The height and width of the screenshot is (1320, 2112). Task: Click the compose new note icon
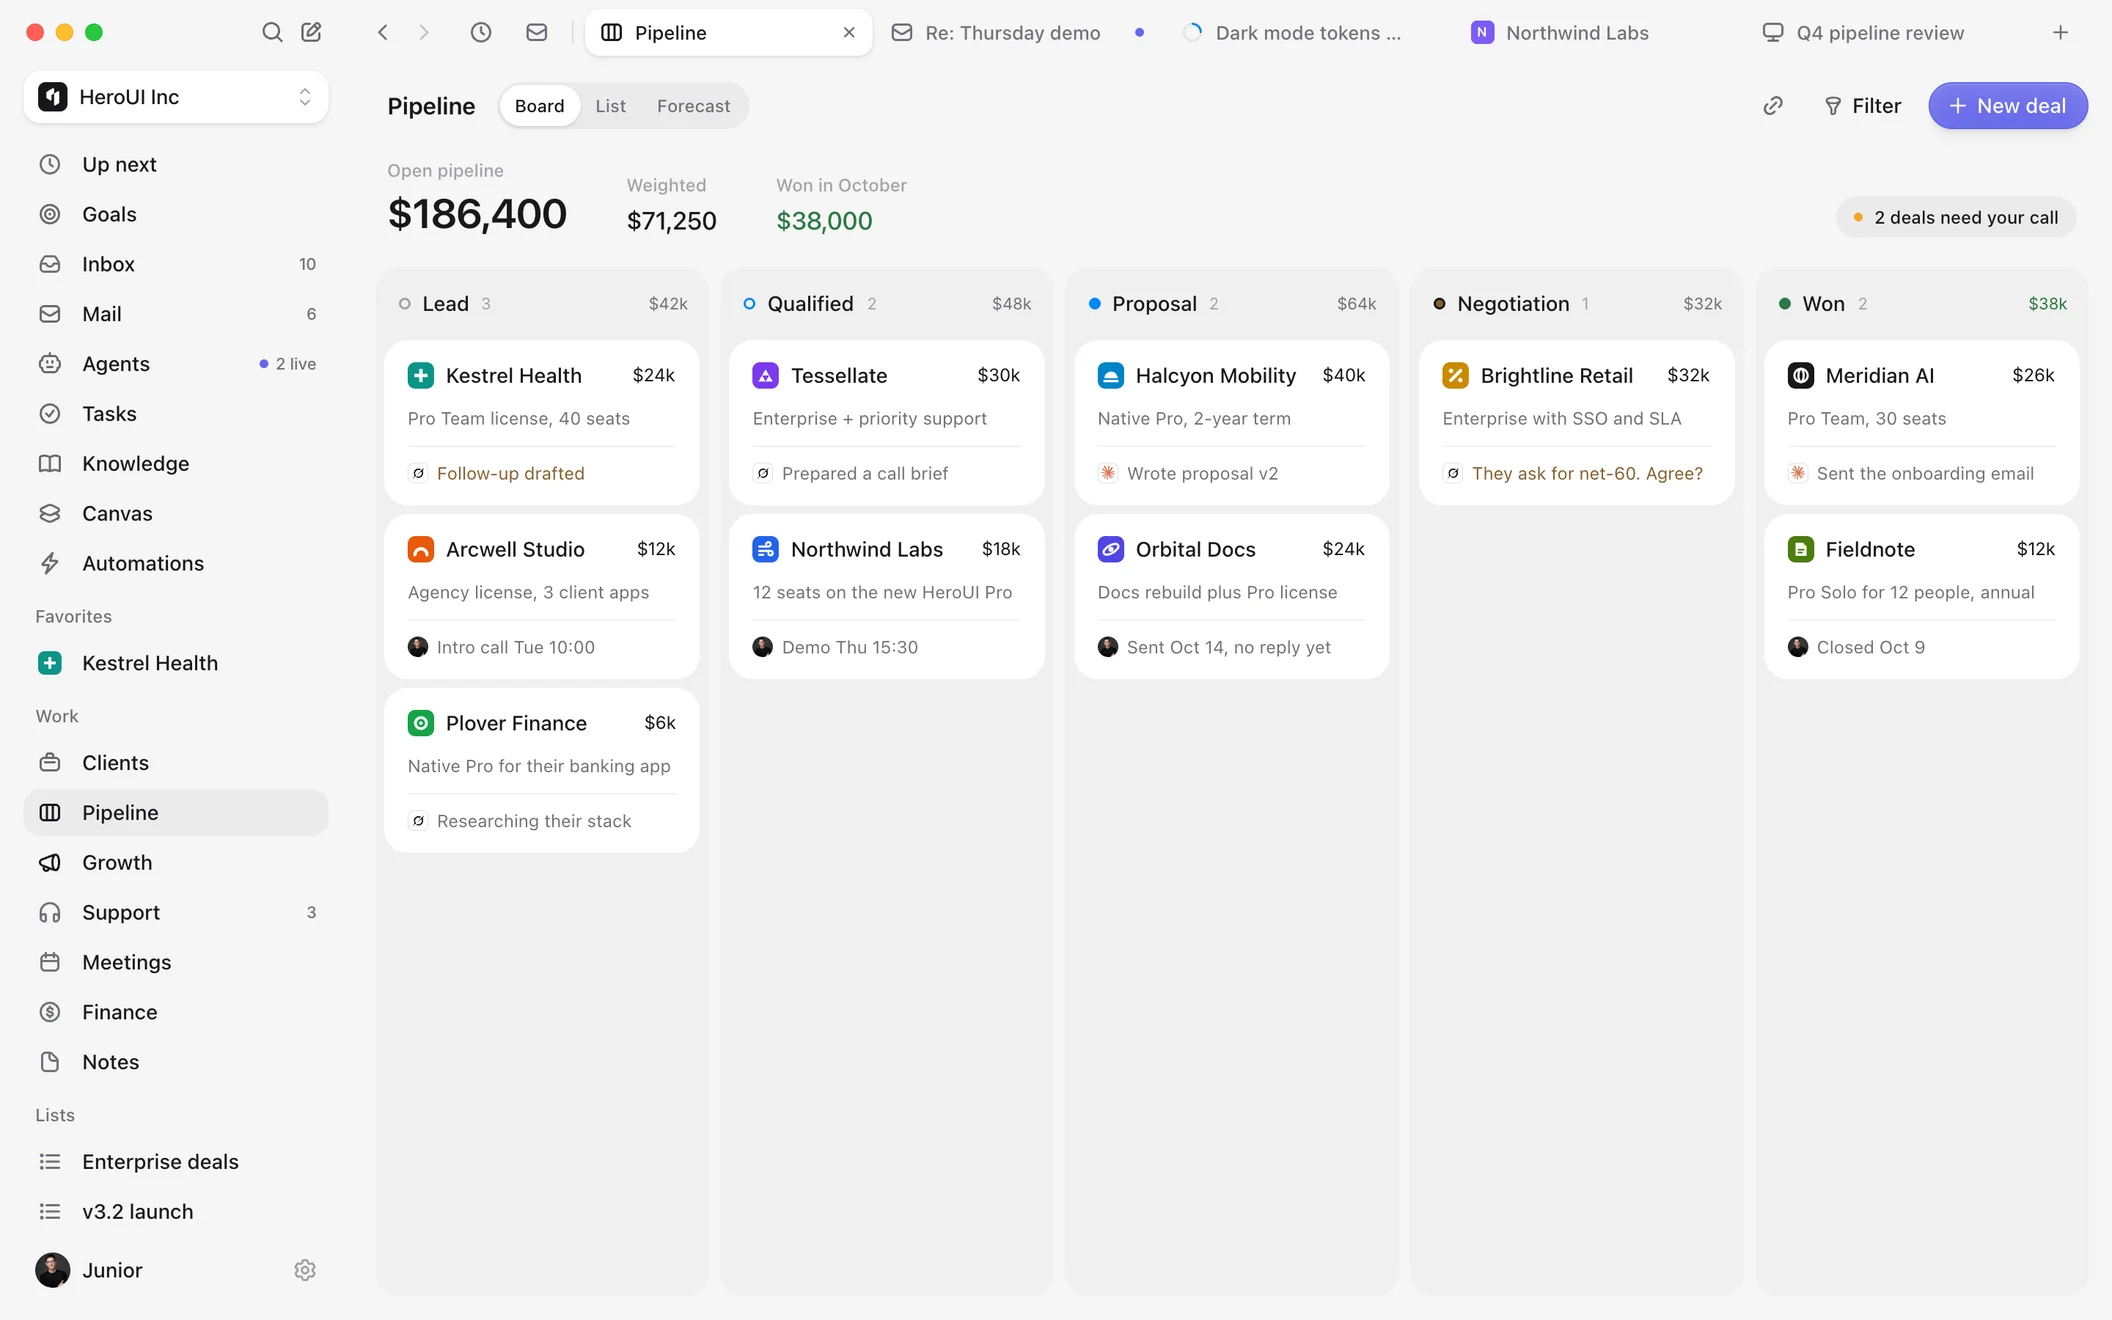(311, 32)
